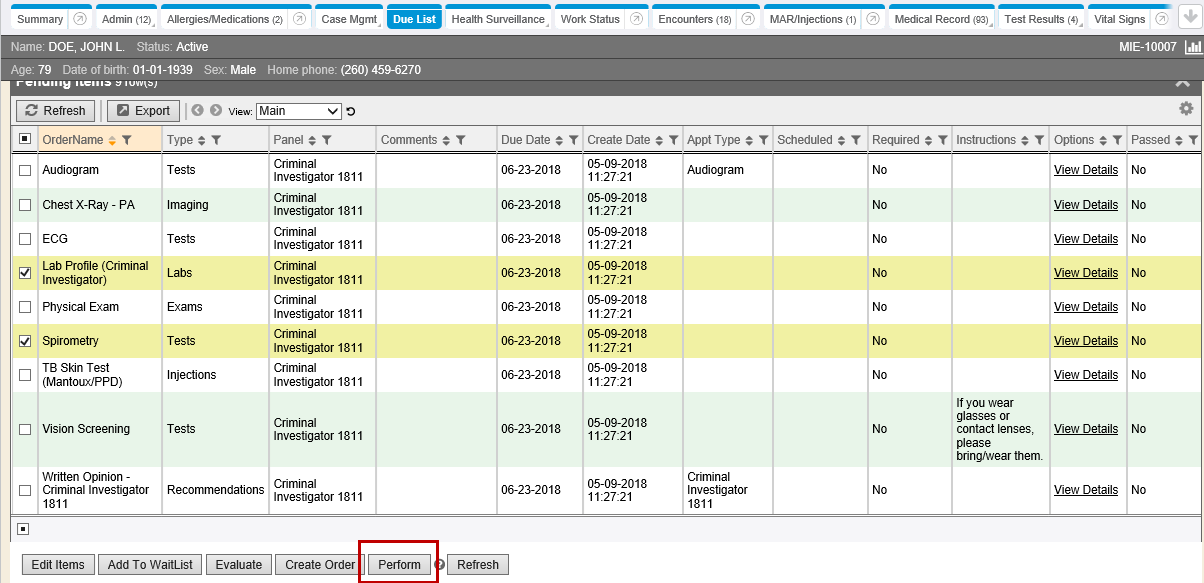Click the down arrow ending the tab bar

click(x=1189, y=19)
